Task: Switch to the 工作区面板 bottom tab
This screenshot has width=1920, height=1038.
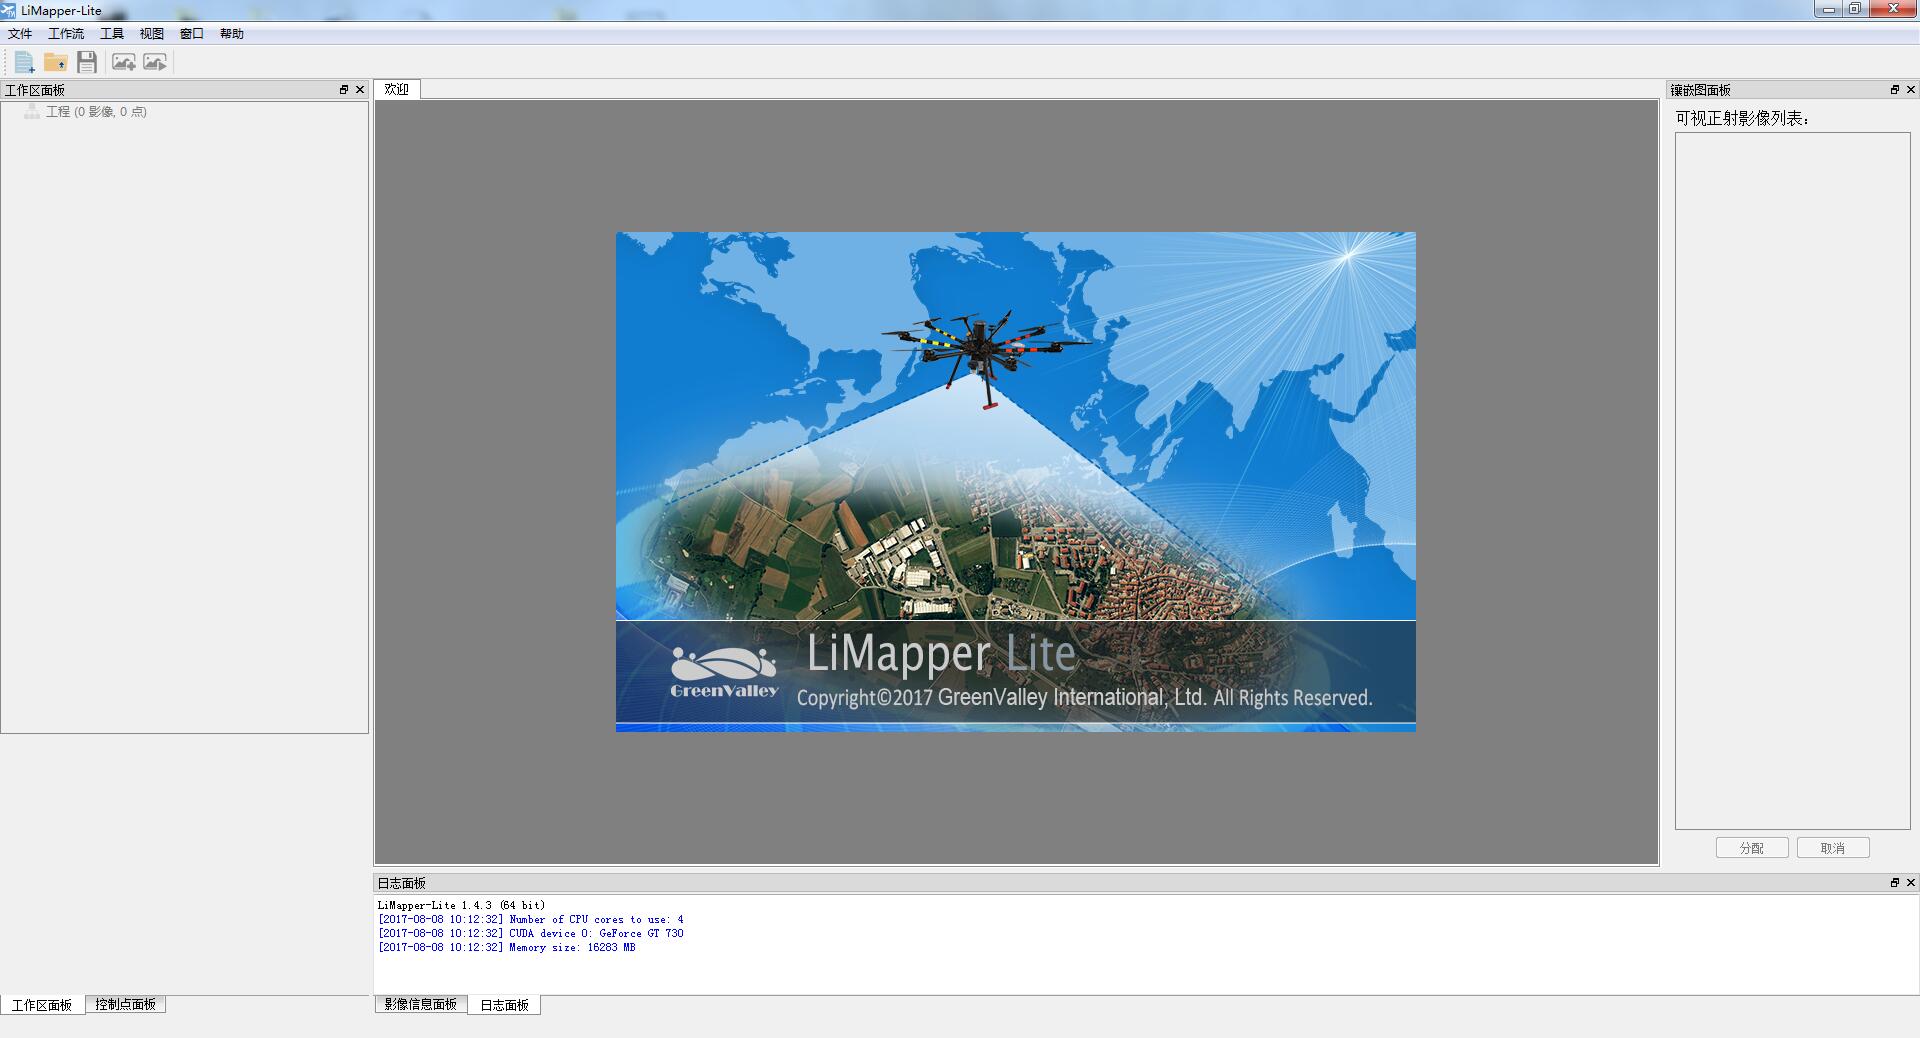Action: pos(42,1005)
